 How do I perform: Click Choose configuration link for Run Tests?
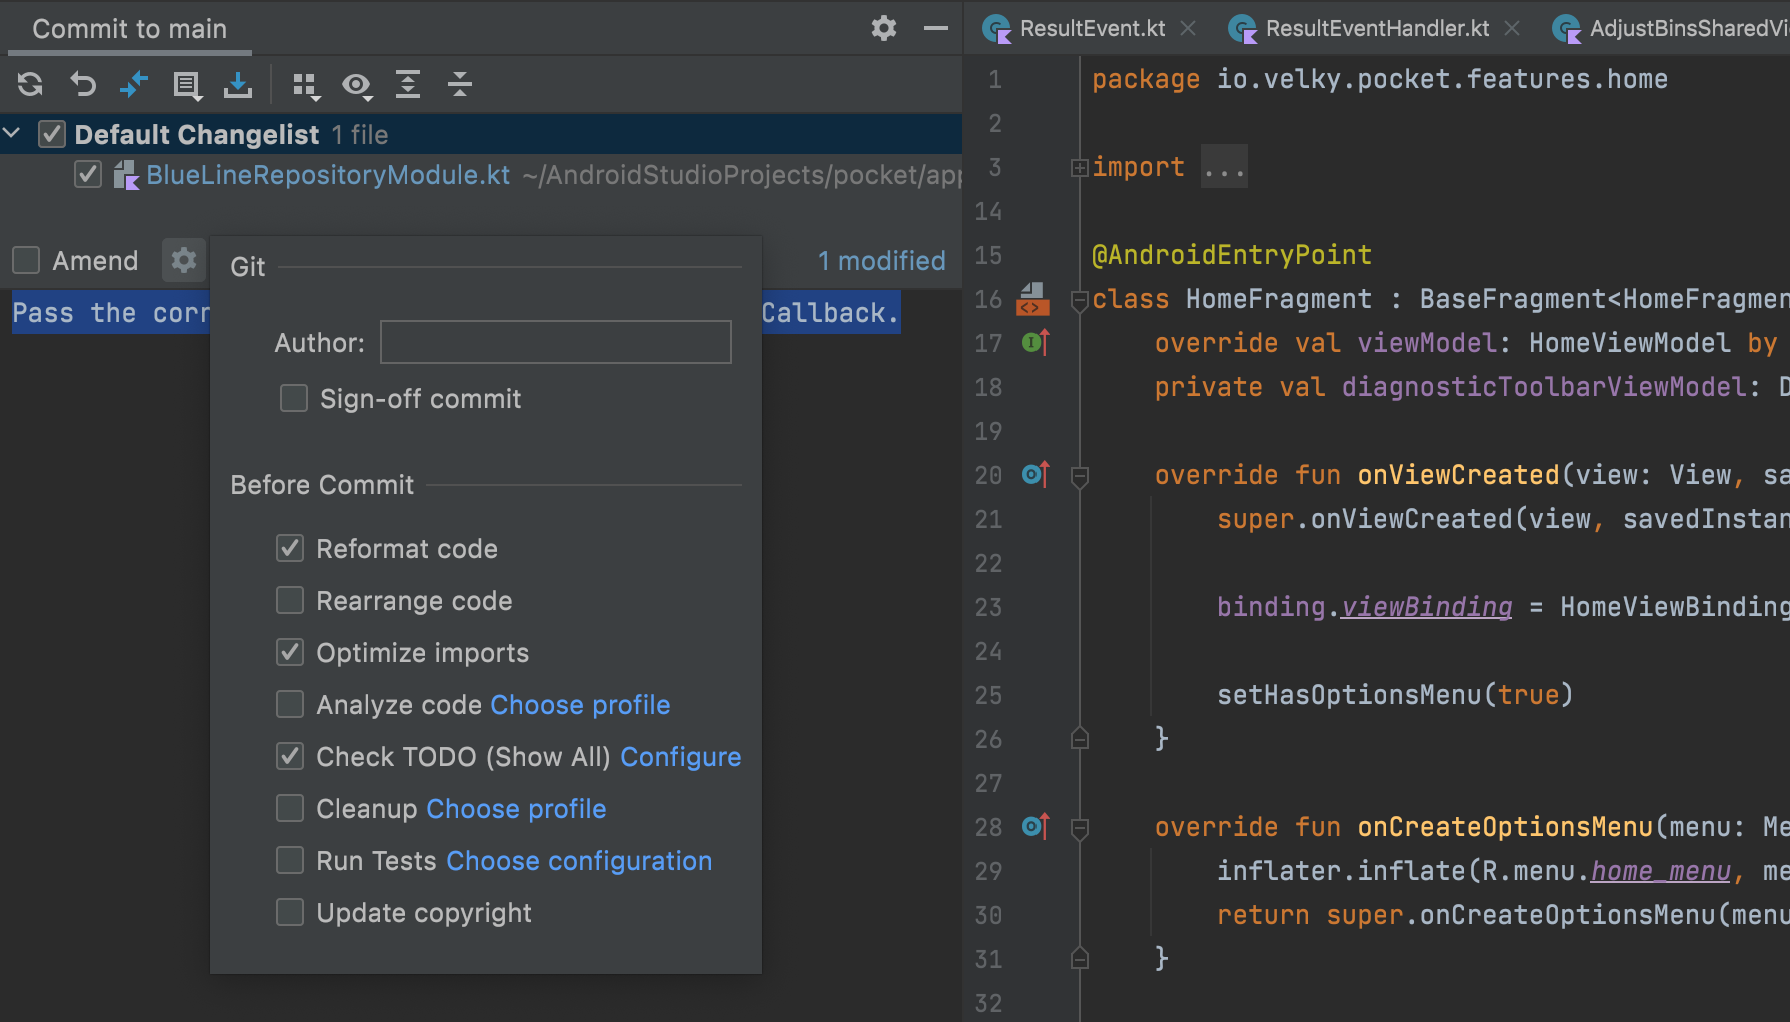(579, 861)
